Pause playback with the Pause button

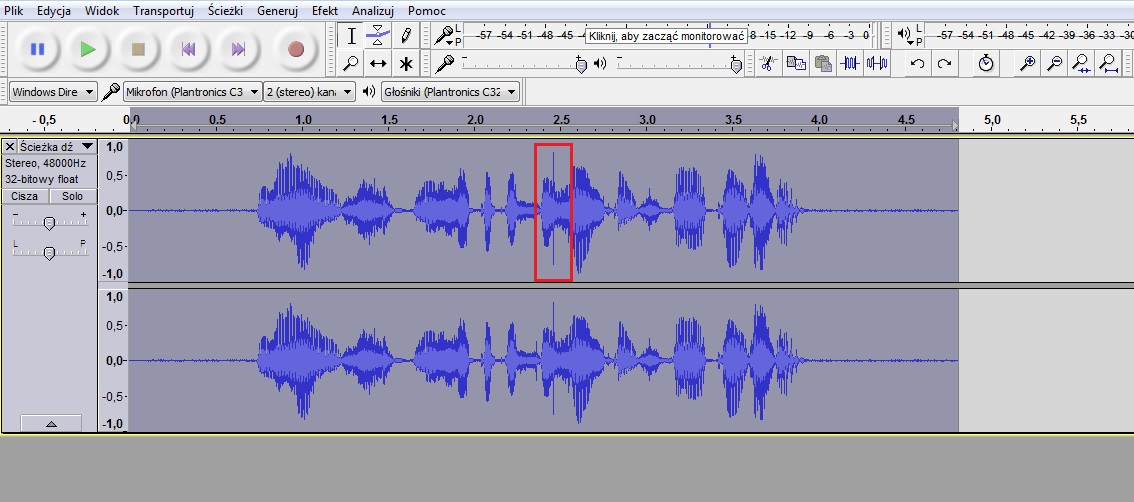37,49
